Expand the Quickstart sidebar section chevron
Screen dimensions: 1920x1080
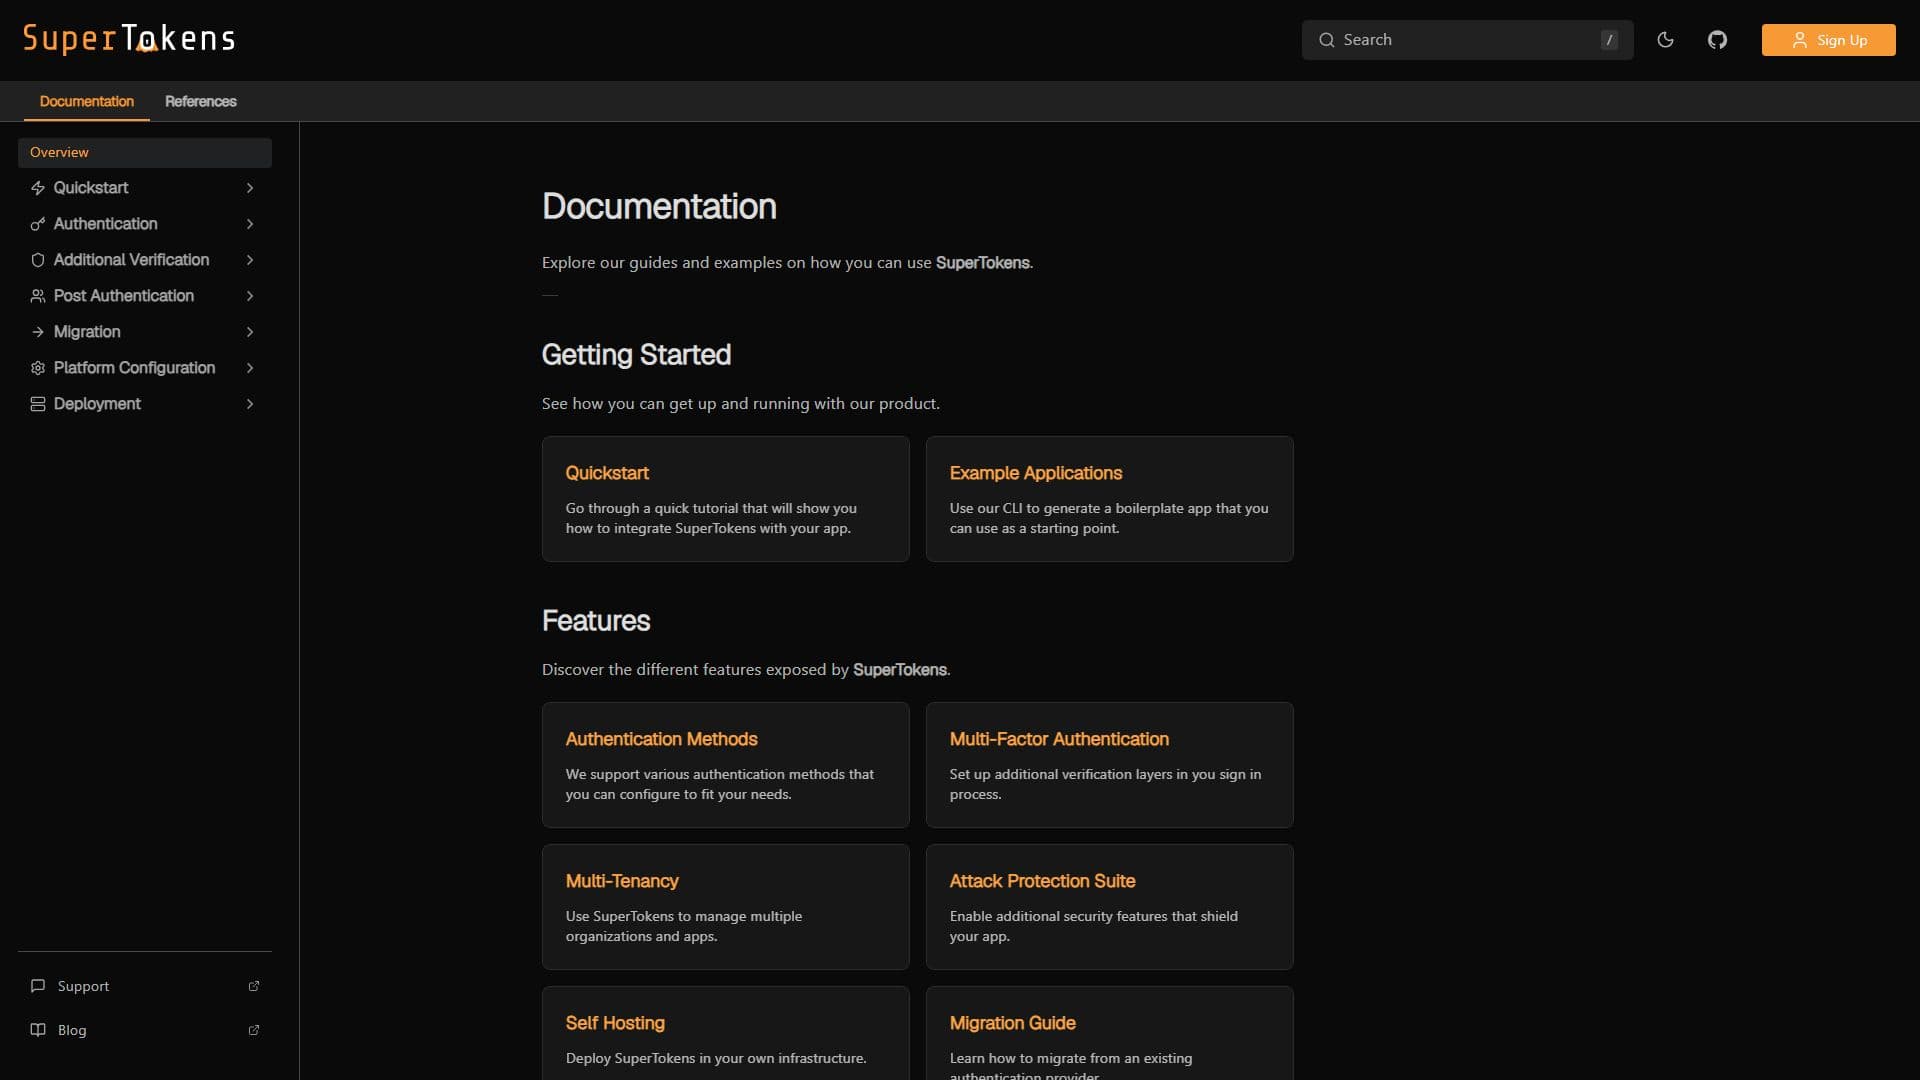(x=250, y=188)
